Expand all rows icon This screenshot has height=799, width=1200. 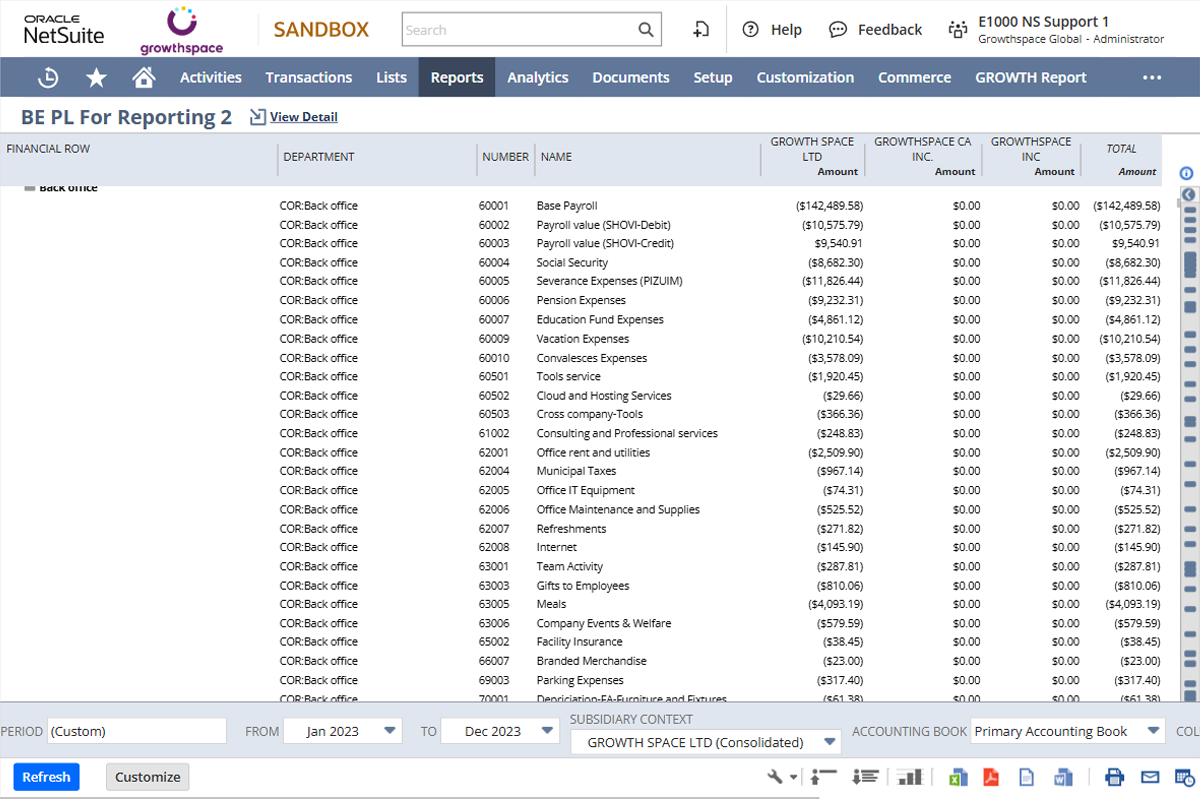click(x=866, y=777)
